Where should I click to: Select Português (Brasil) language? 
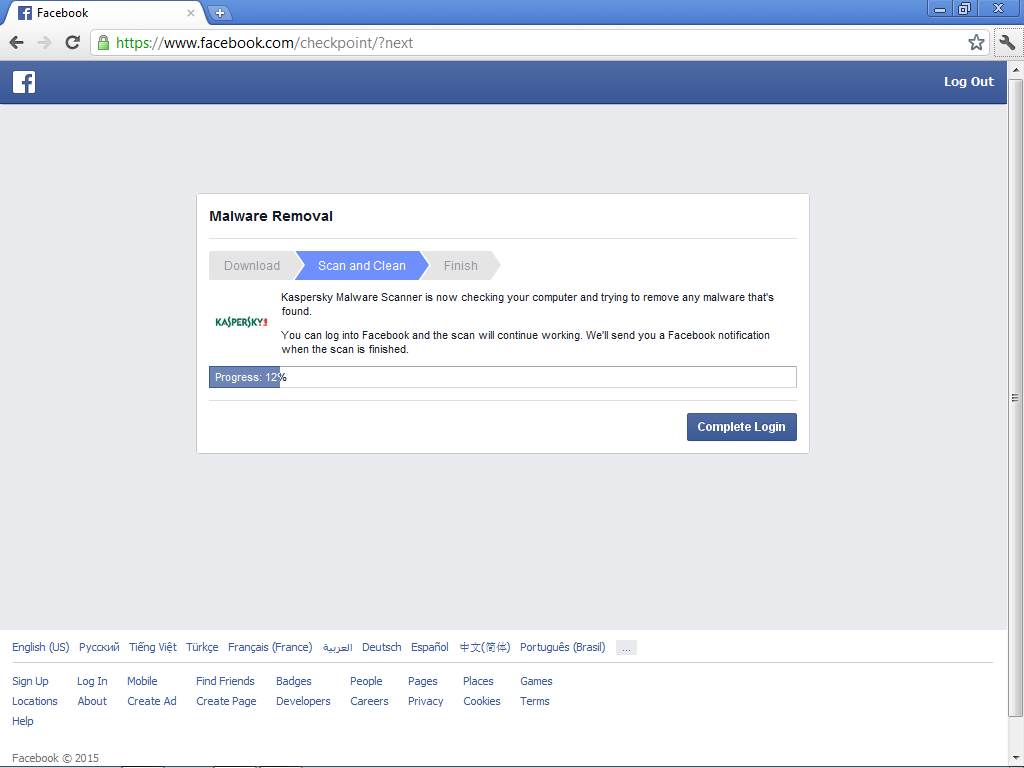(562, 647)
